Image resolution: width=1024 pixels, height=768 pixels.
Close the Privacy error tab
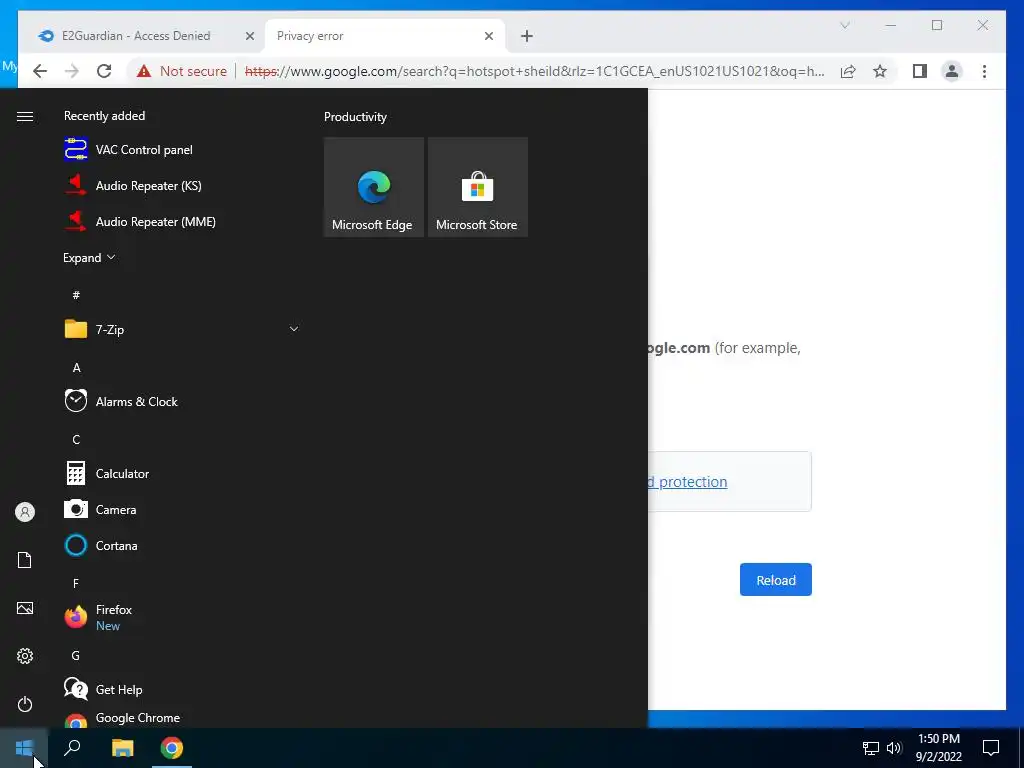[x=488, y=37]
